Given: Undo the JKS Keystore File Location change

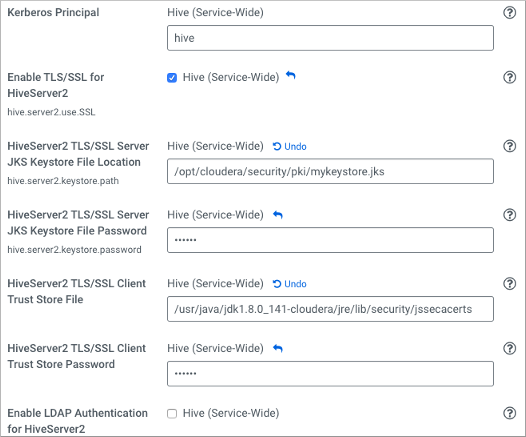Looking at the screenshot, I should click(x=290, y=147).
